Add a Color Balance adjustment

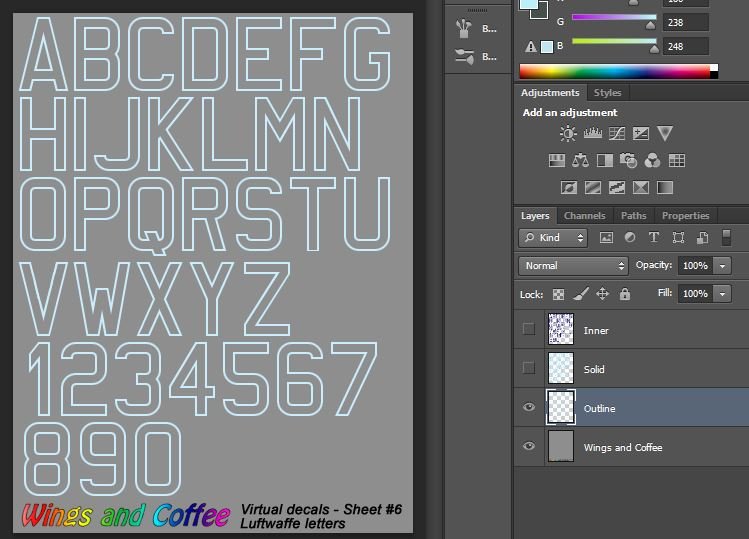click(580, 161)
